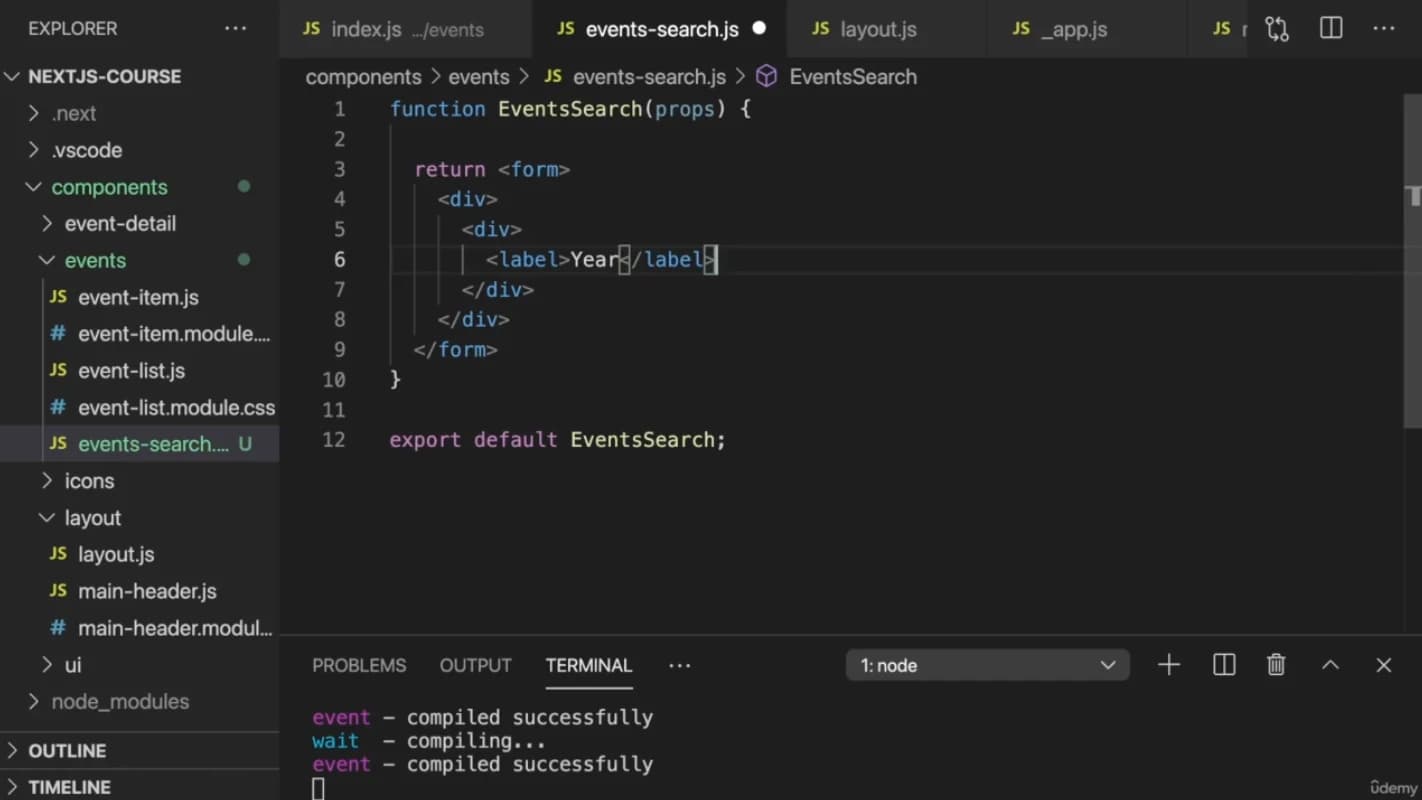Split the terminal panel
Viewport: 1422px width, 800px height.
point(1224,665)
